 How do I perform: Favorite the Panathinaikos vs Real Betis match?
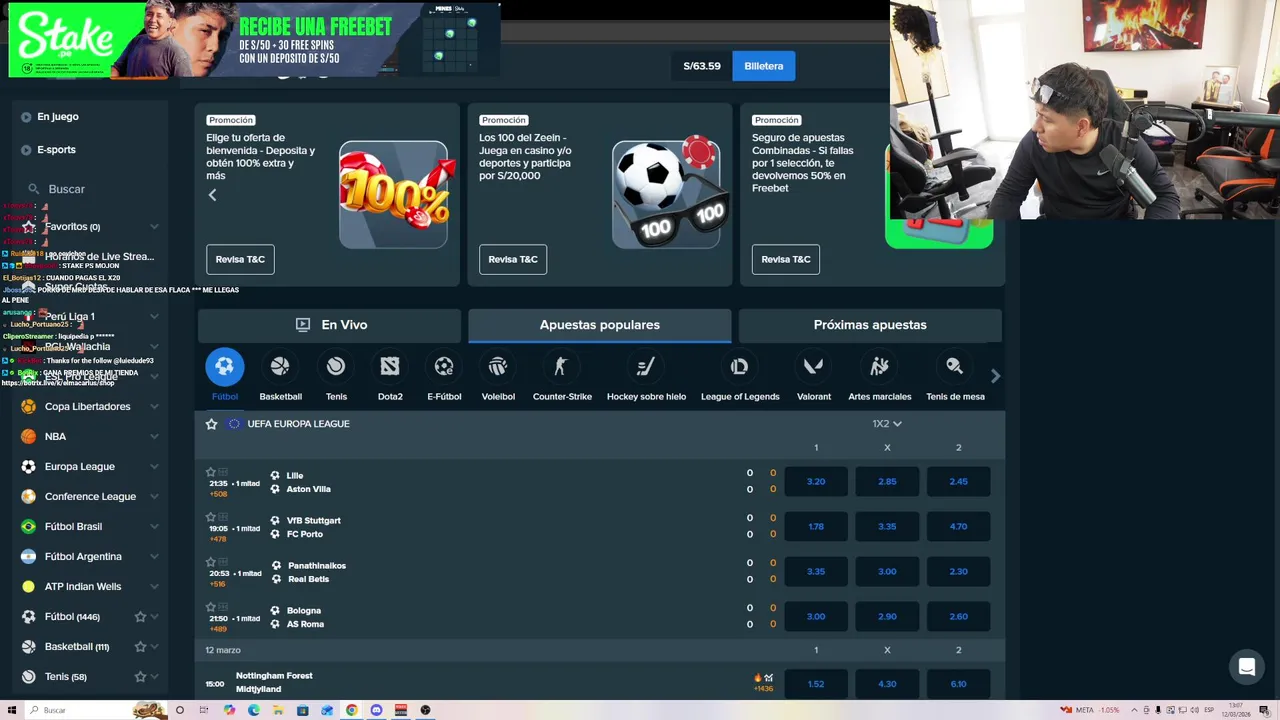[210, 562]
